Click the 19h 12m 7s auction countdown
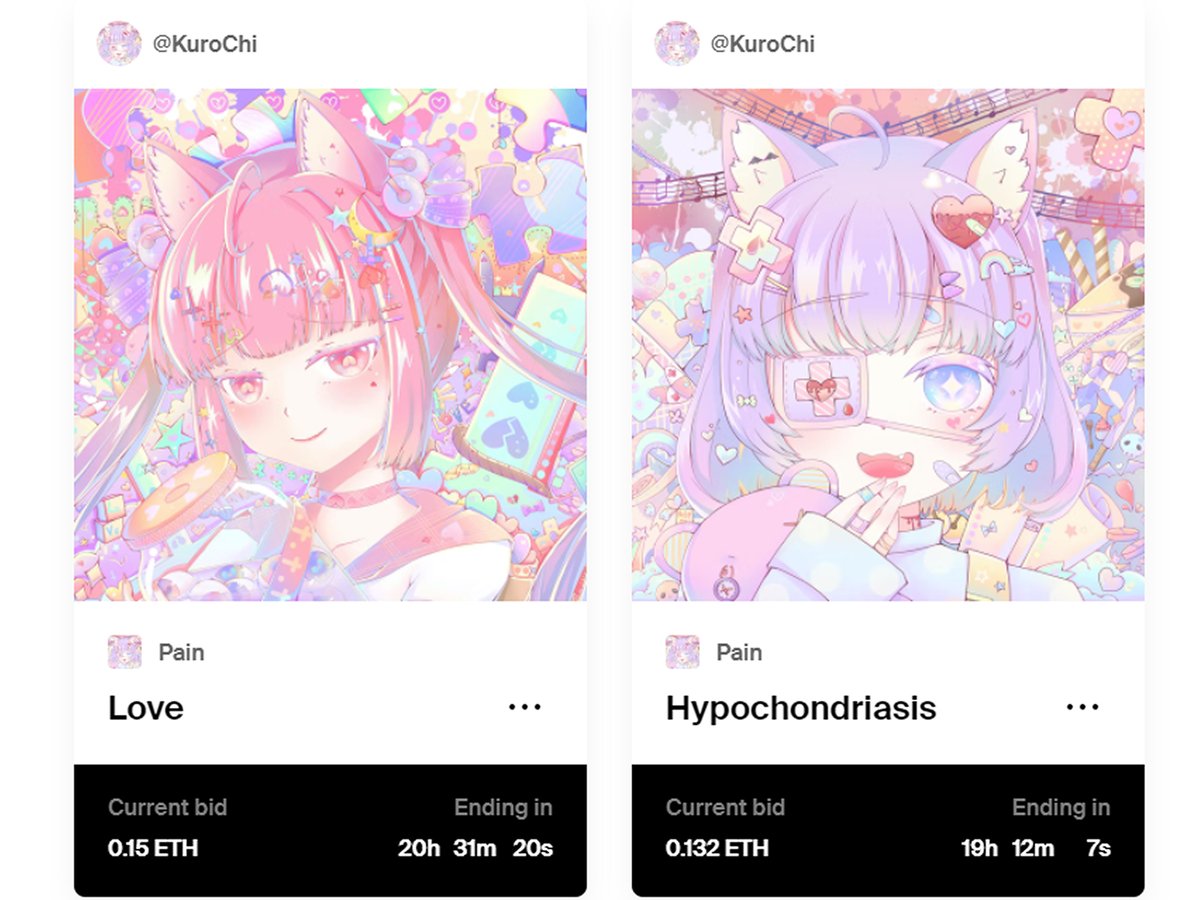The width and height of the screenshot is (1200, 900). coord(1036,848)
